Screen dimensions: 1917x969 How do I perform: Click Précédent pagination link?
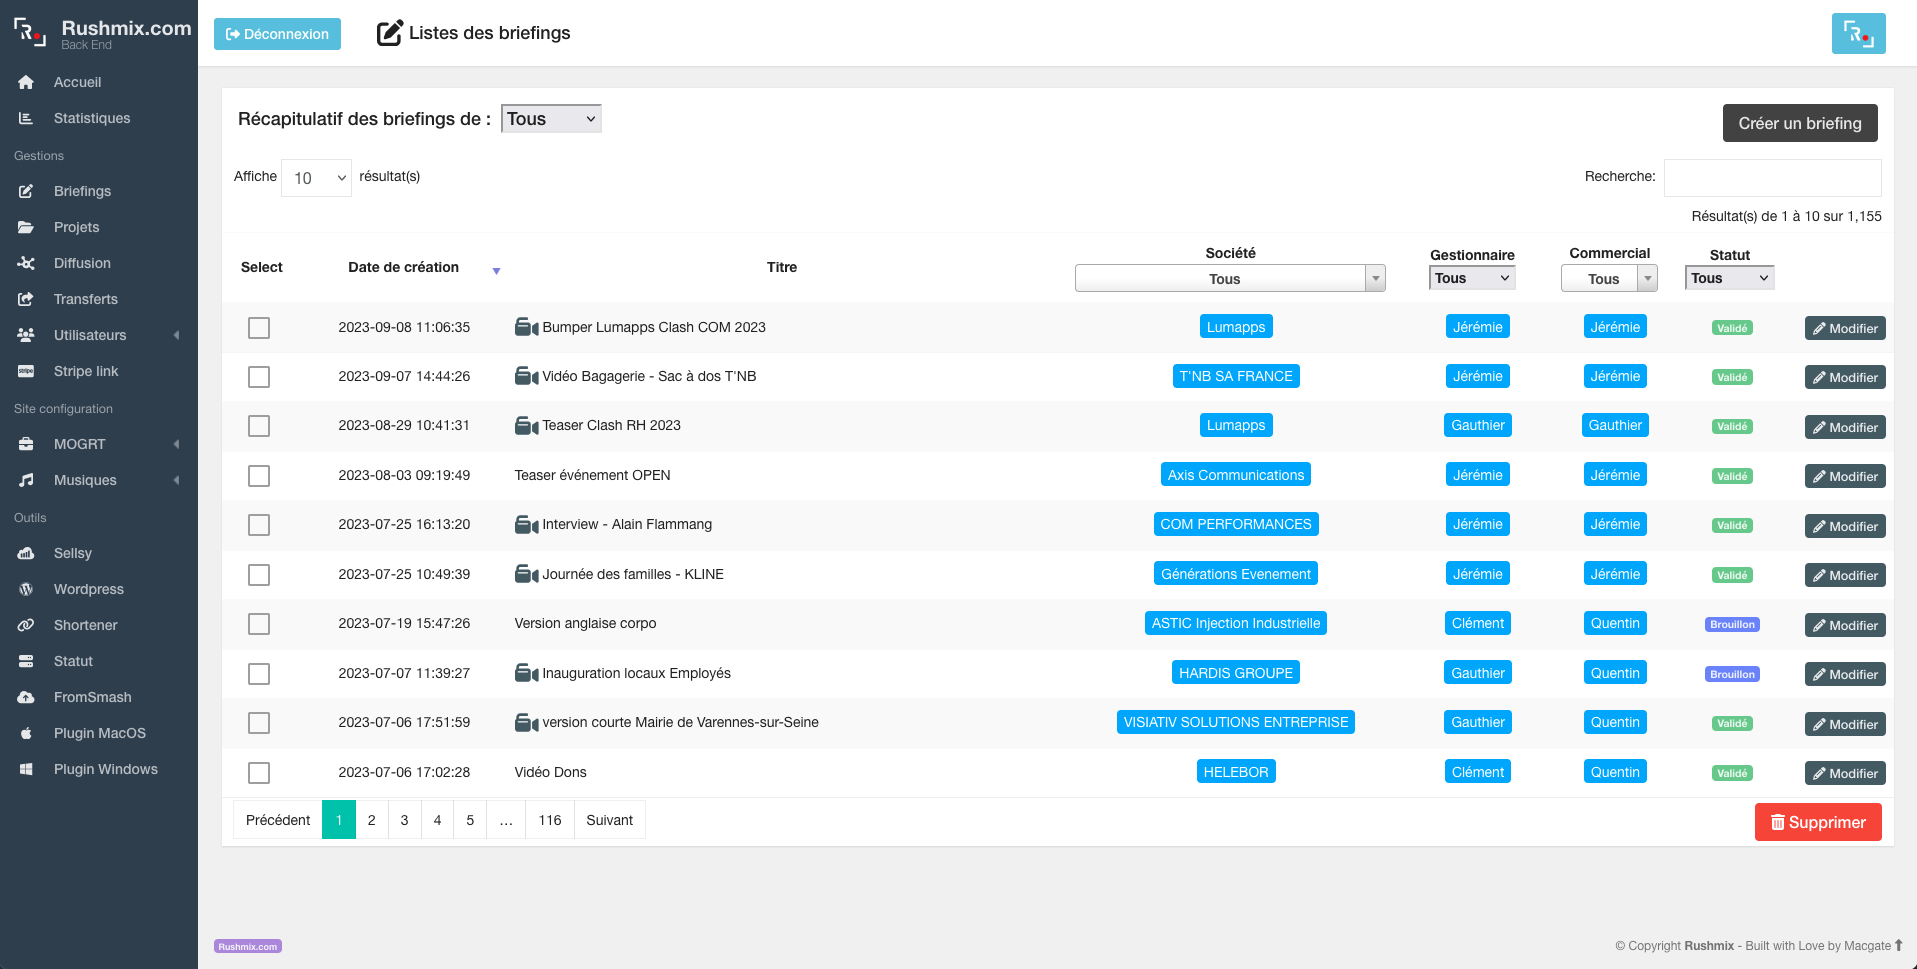(278, 820)
